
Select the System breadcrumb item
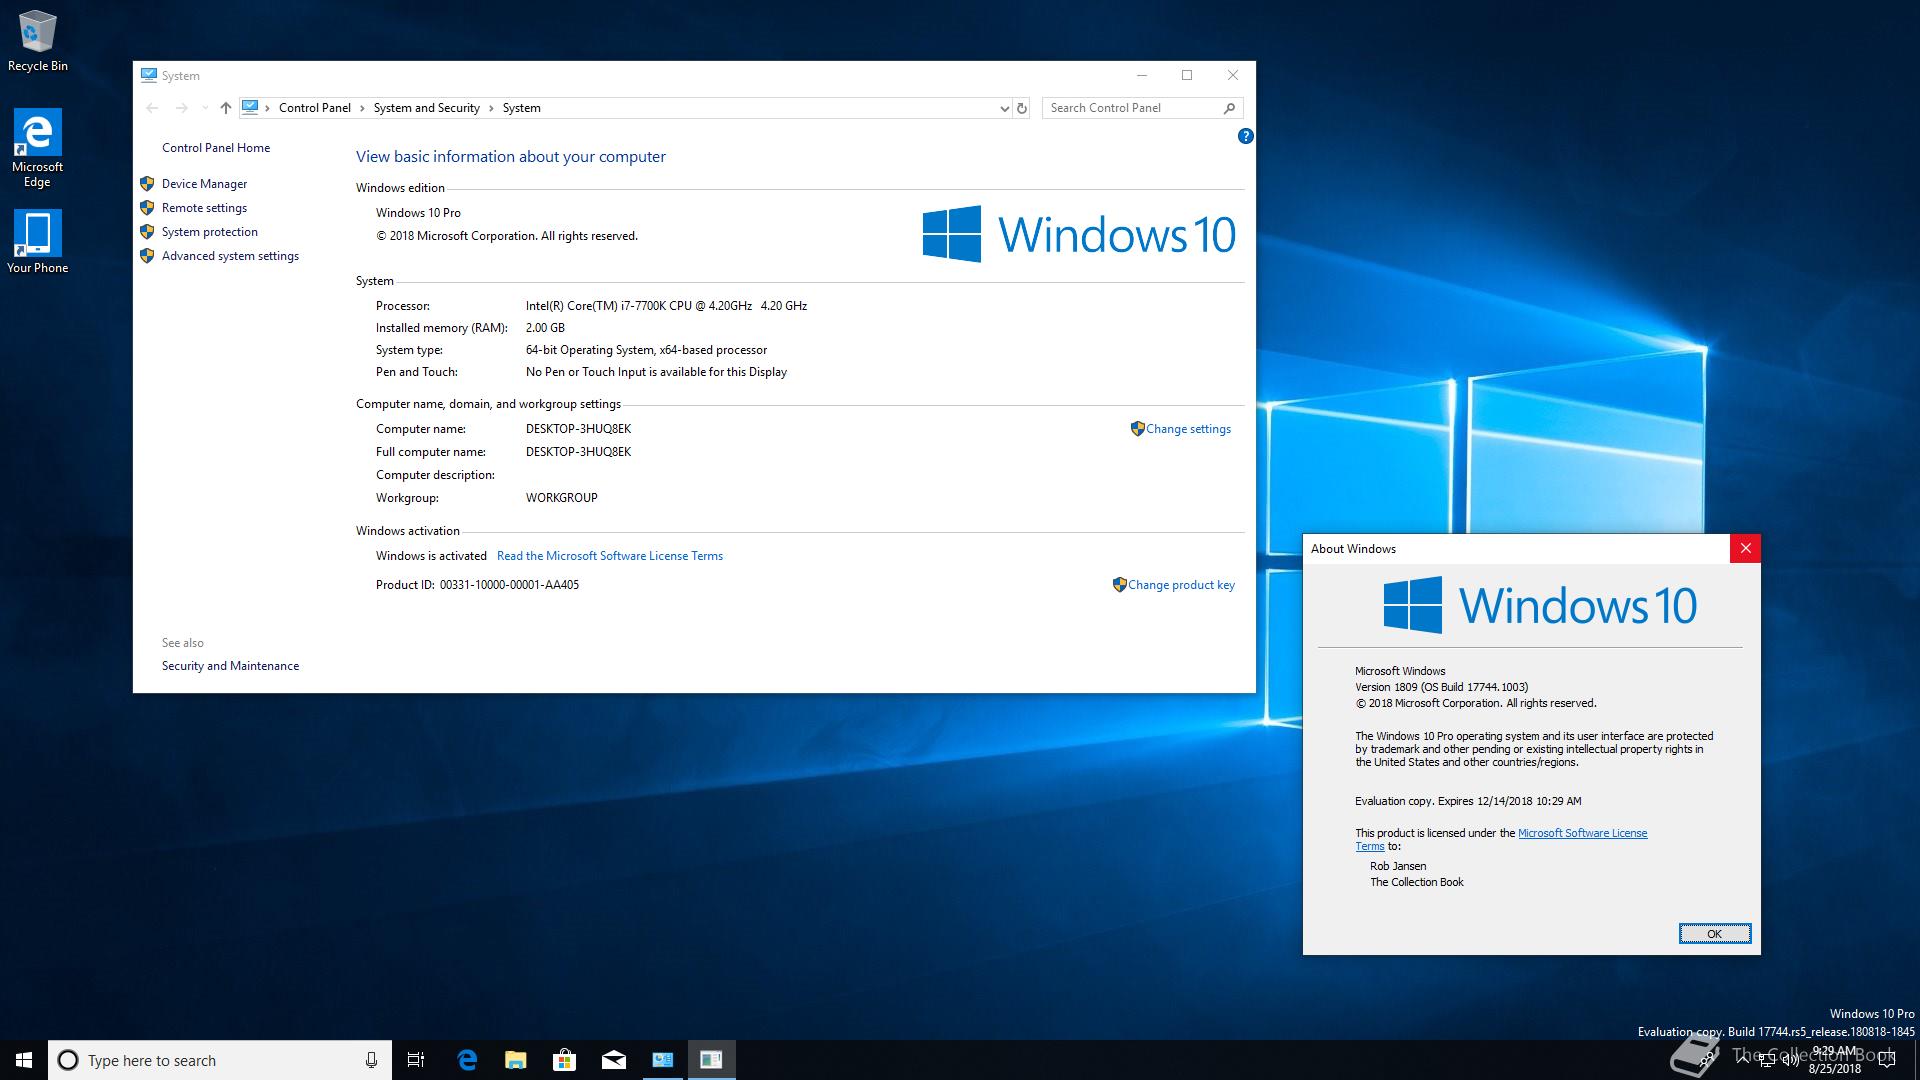point(521,108)
